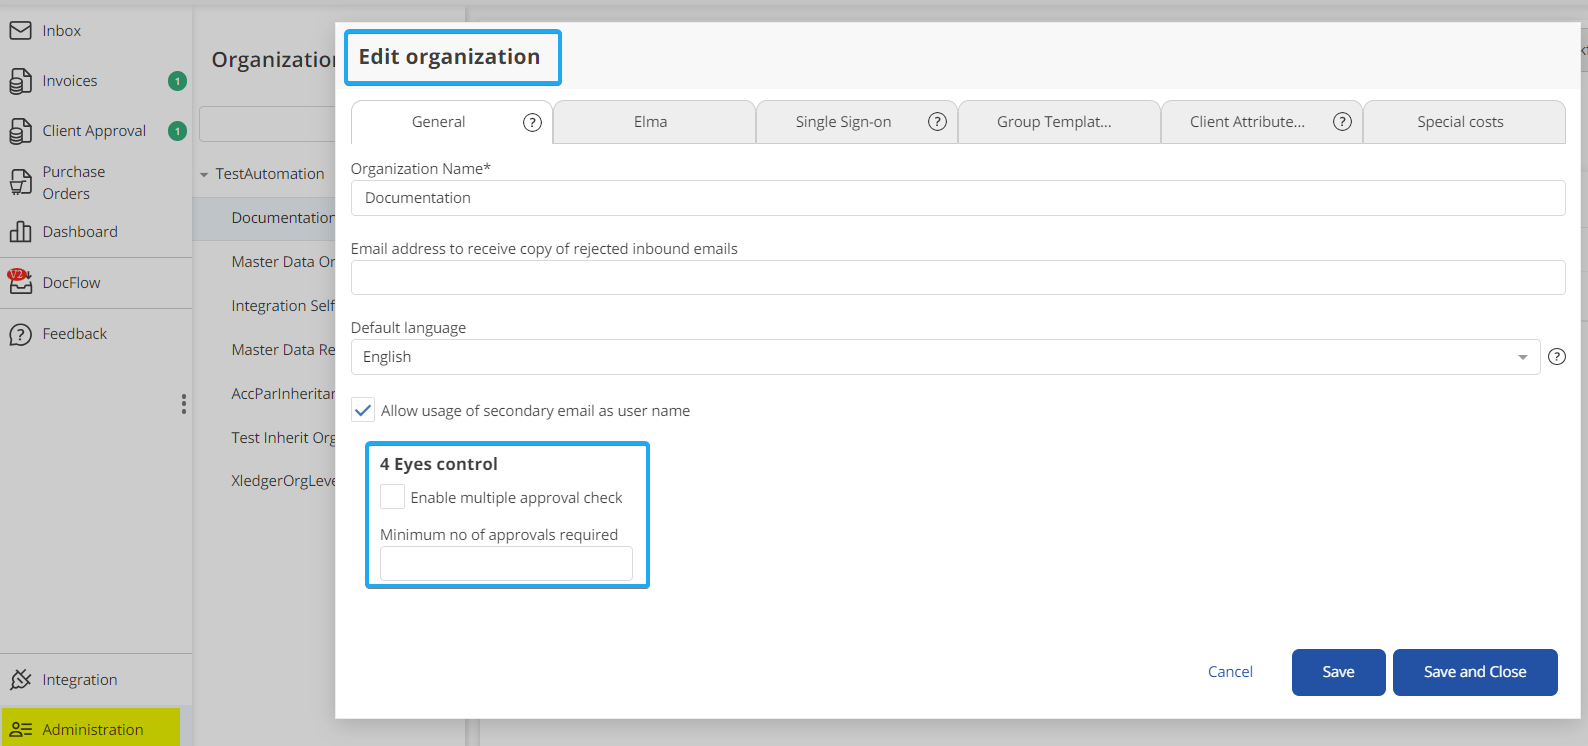Click help icon on General tab
This screenshot has height=746, width=1588.
point(532,122)
